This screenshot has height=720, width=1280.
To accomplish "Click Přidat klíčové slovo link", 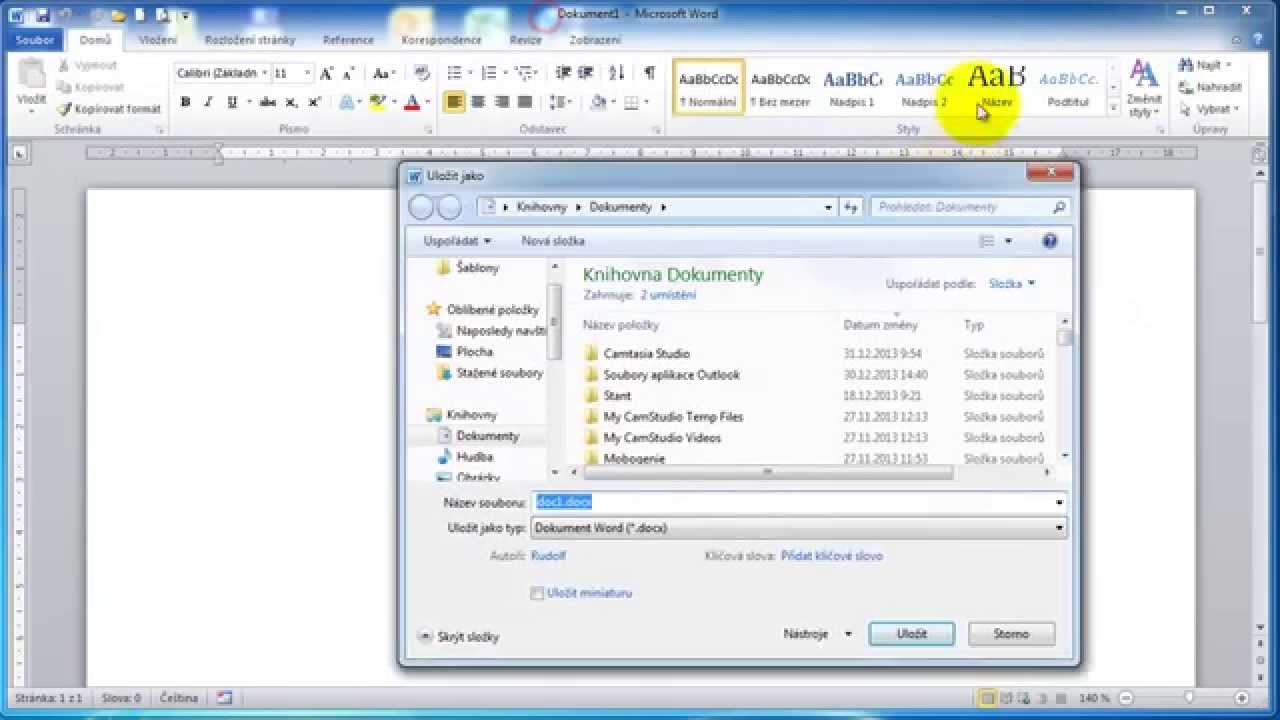I will click(x=831, y=556).
